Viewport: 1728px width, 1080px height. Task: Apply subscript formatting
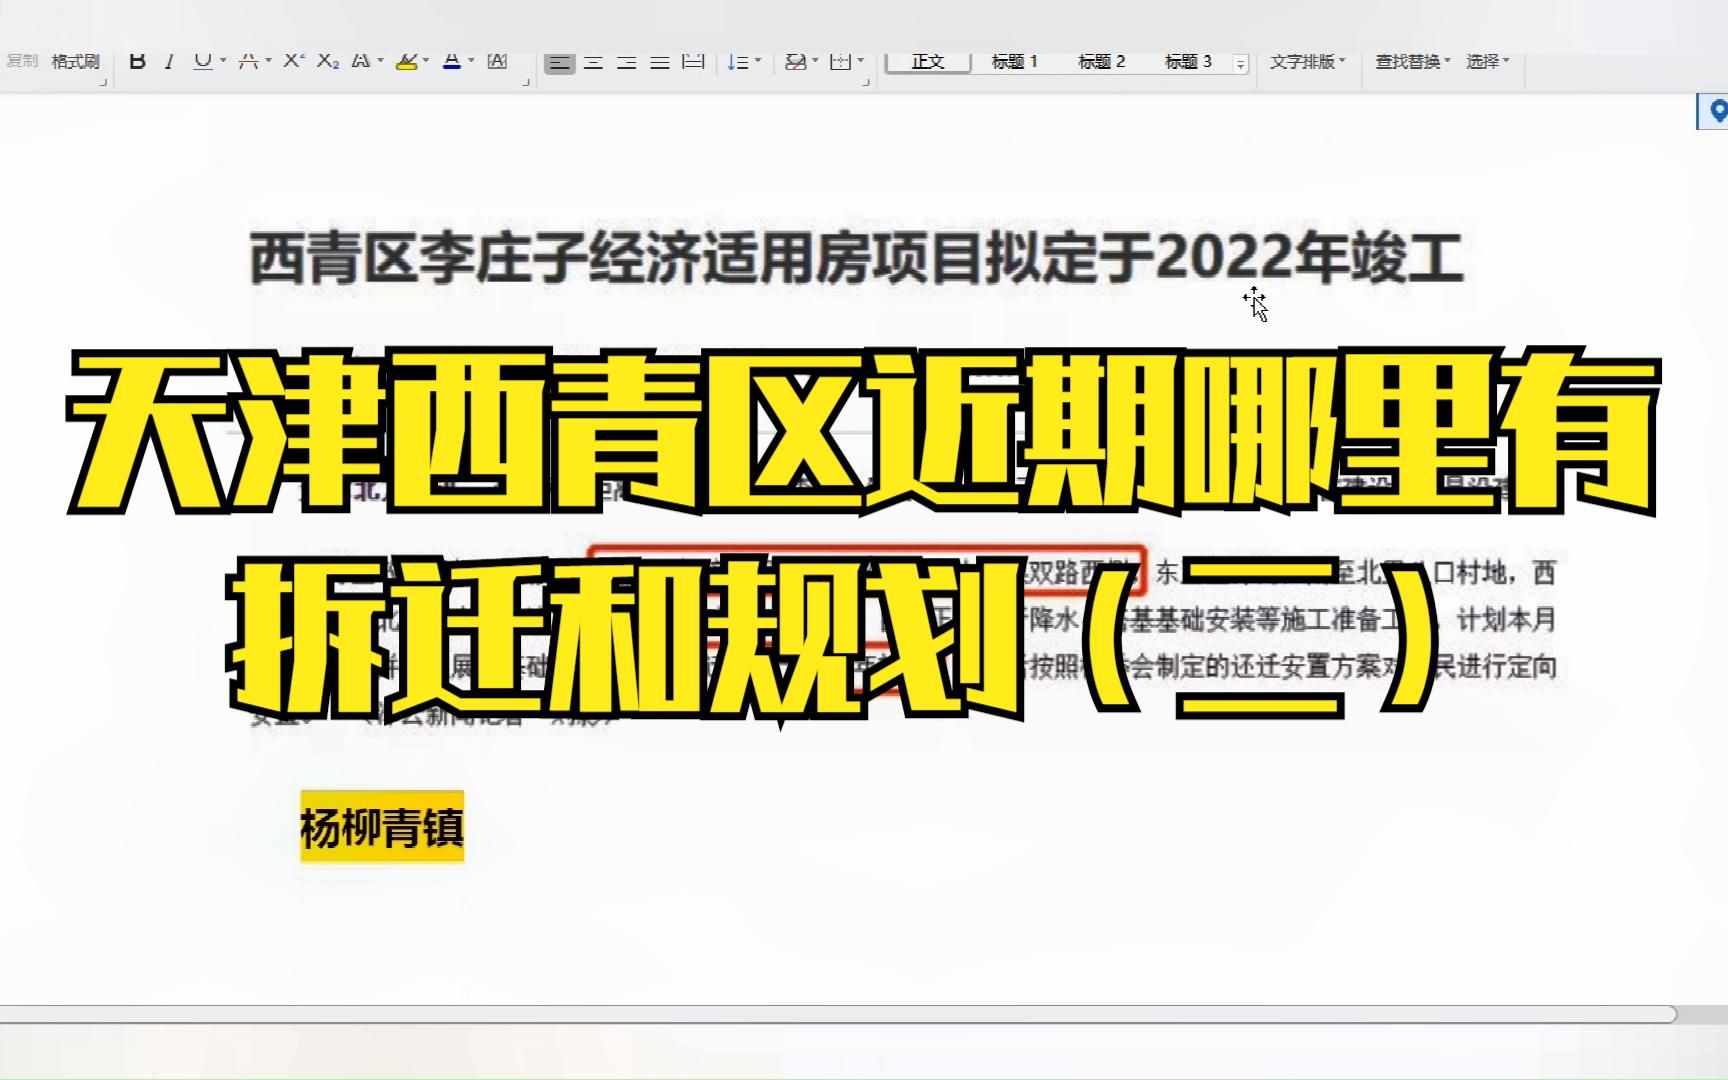(x=328, y=62)
